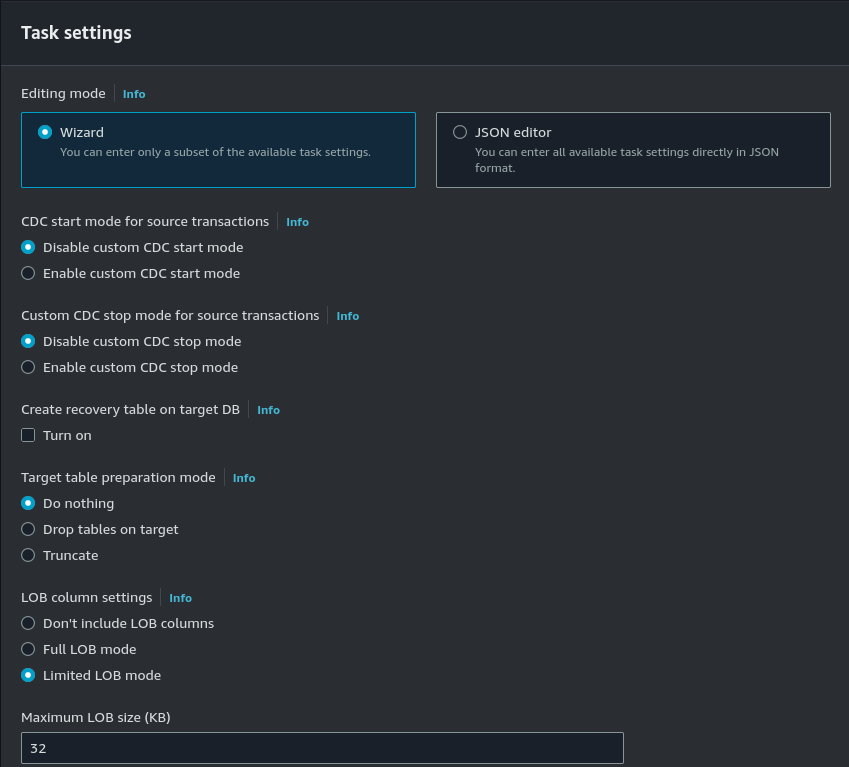This screenshot has width=849, height=767.
Task: Open Info for CDC start mode
Action: pos(297,222)
